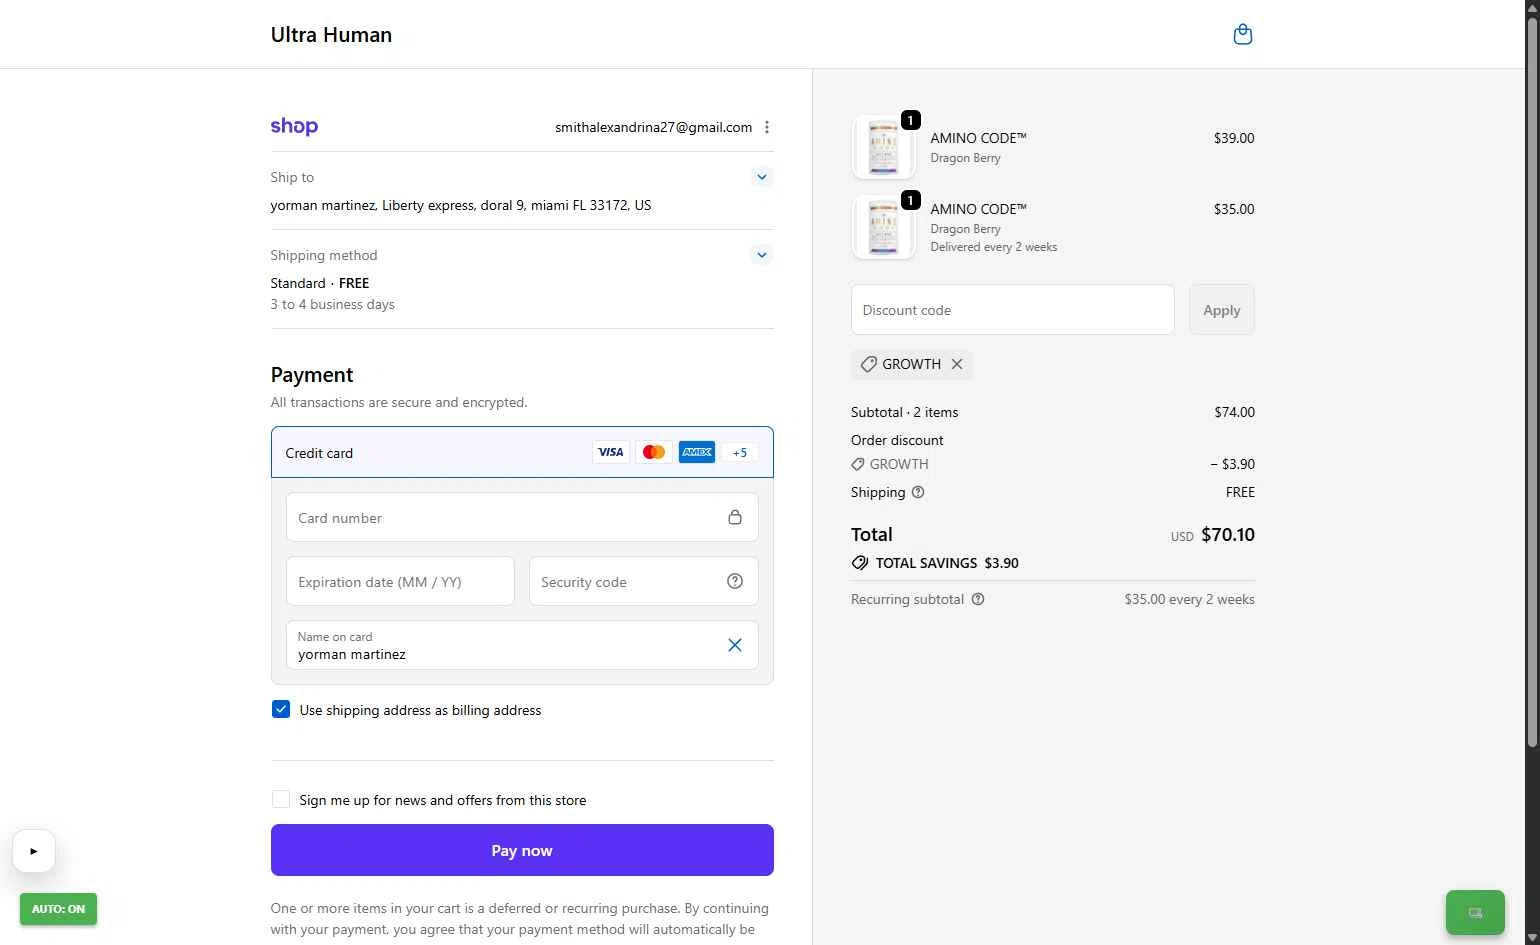Click the Mastercard logo
This screenshot has width=1540, height=945.
[654, 452]
